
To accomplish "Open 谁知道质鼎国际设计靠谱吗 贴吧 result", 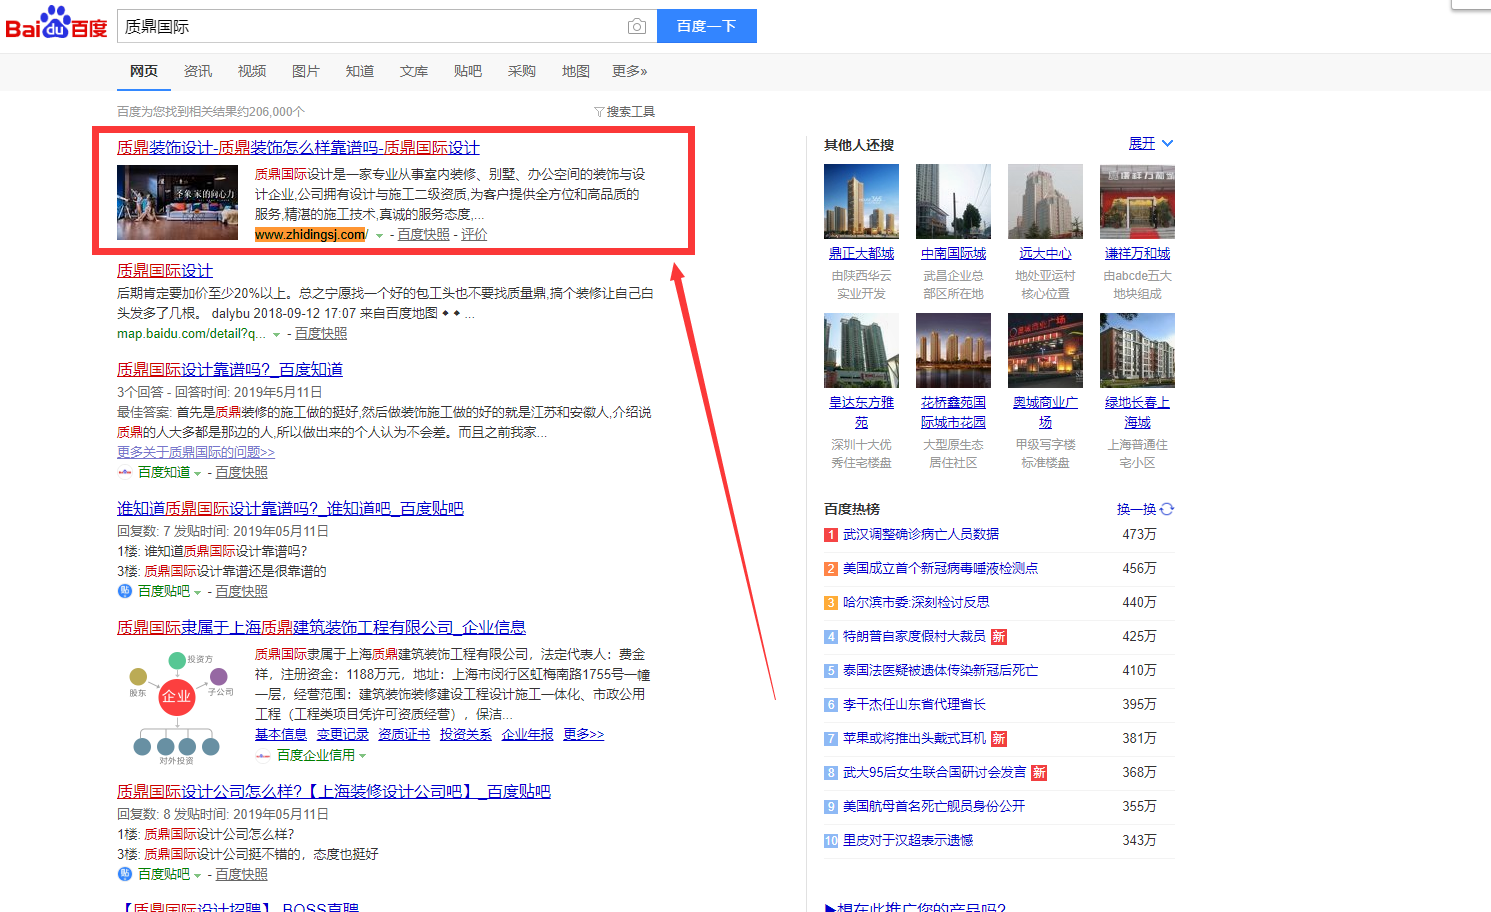I will click(290, 508).
